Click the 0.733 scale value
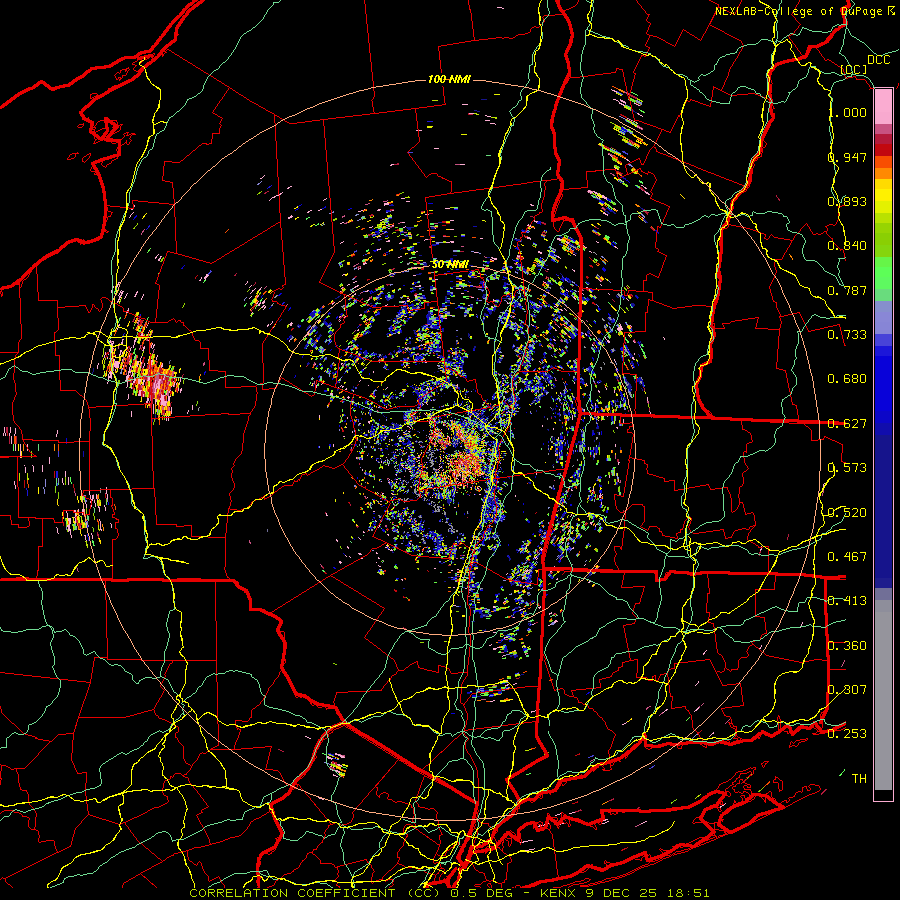 coord(847,335)
